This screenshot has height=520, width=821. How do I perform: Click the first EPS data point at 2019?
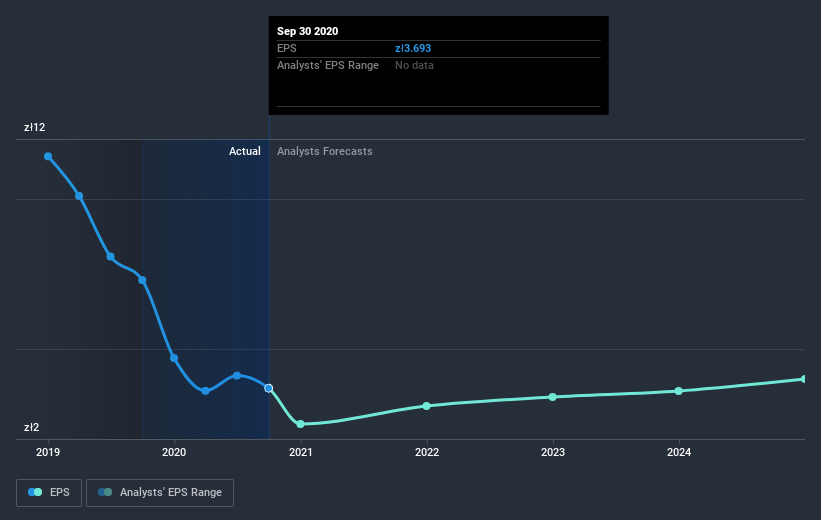[48, 156]
